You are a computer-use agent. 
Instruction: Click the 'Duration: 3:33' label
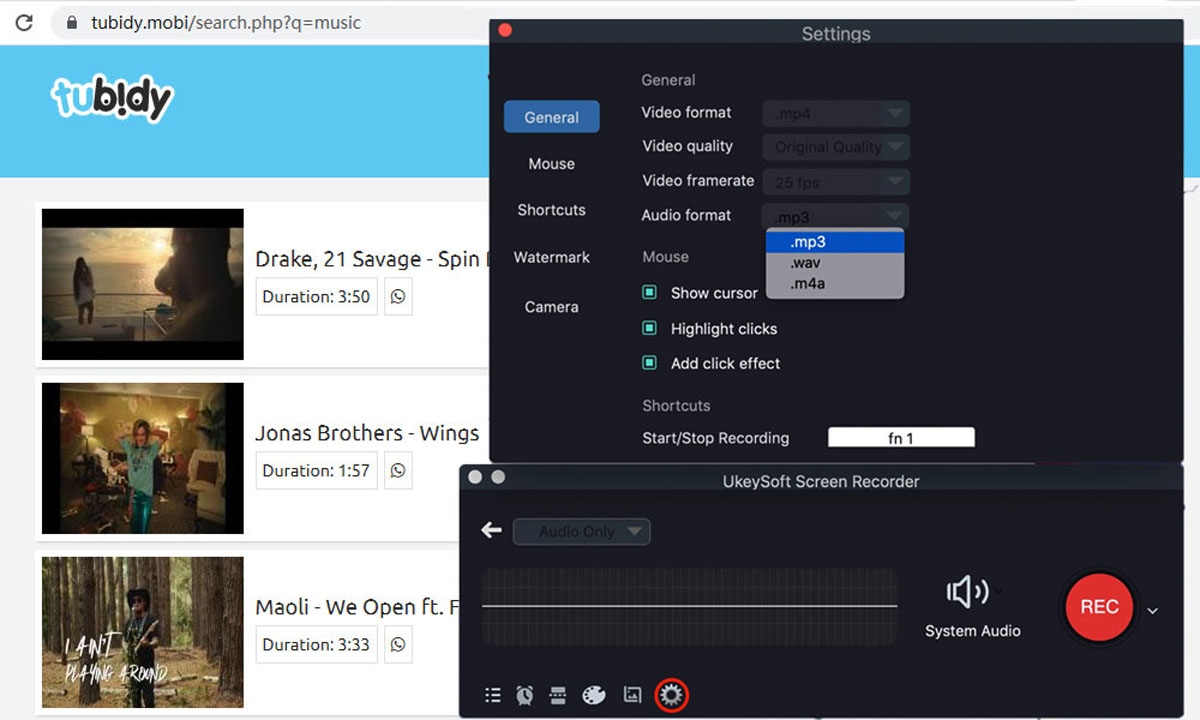tap(316, 645)
